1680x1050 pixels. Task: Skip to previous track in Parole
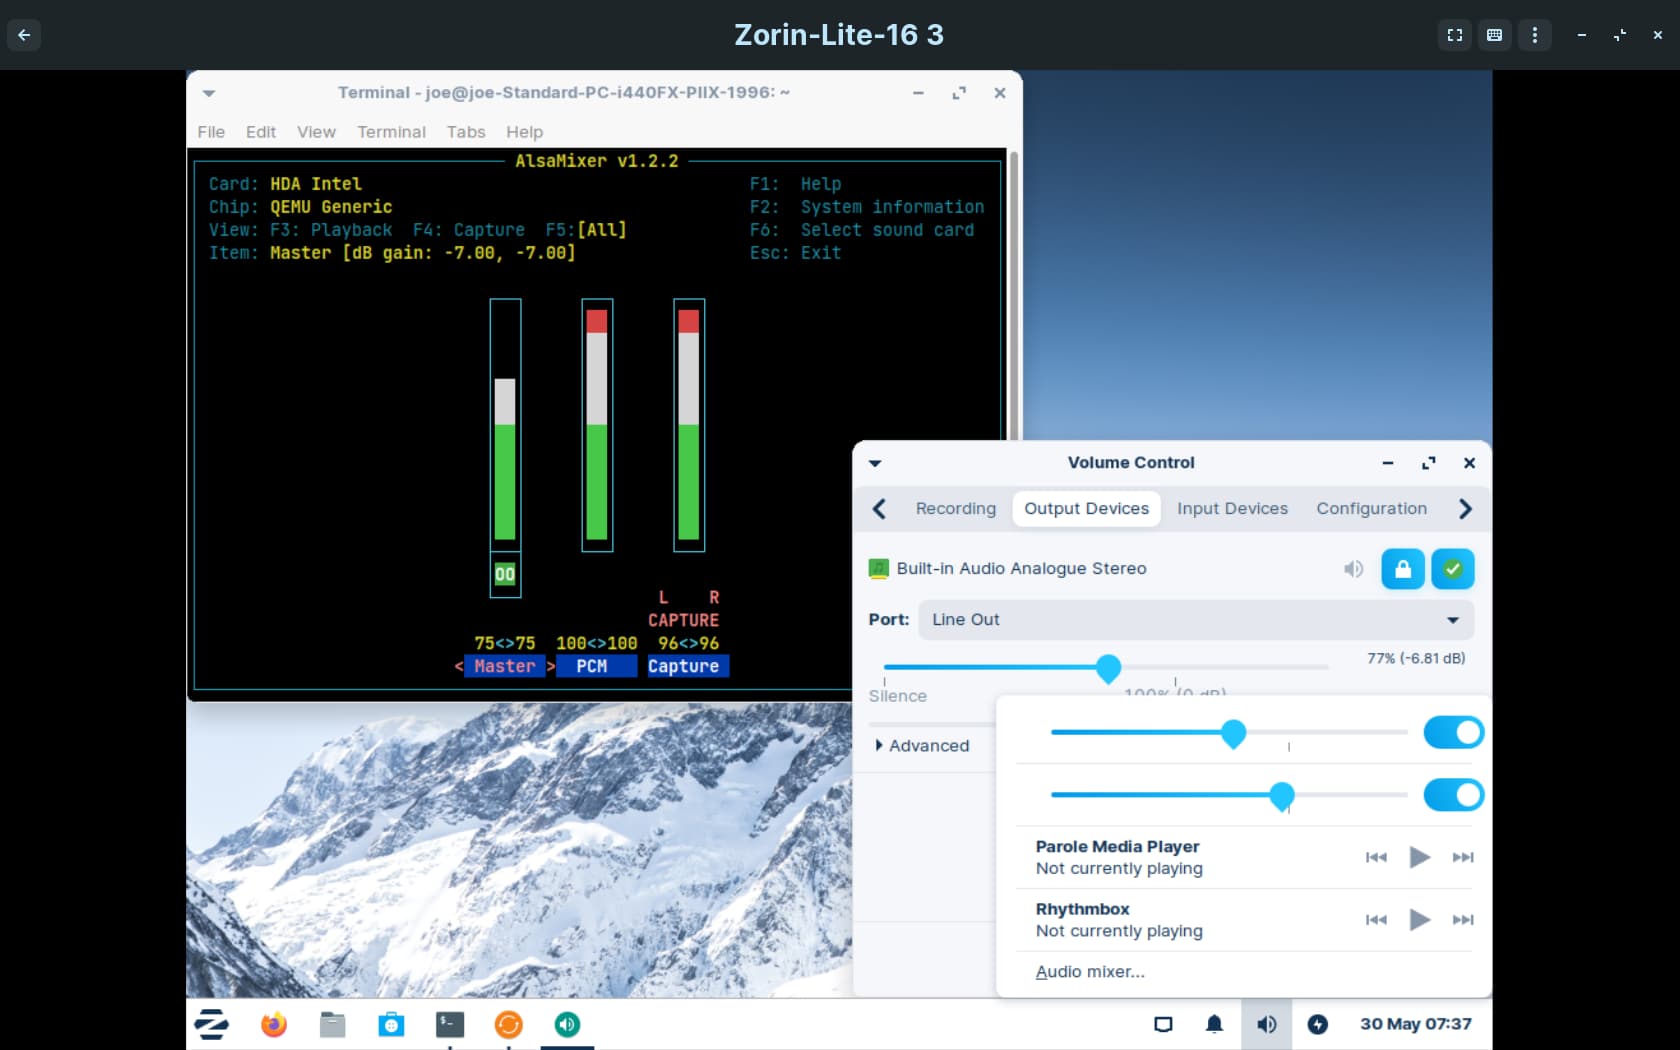(x=1376, y=857)
